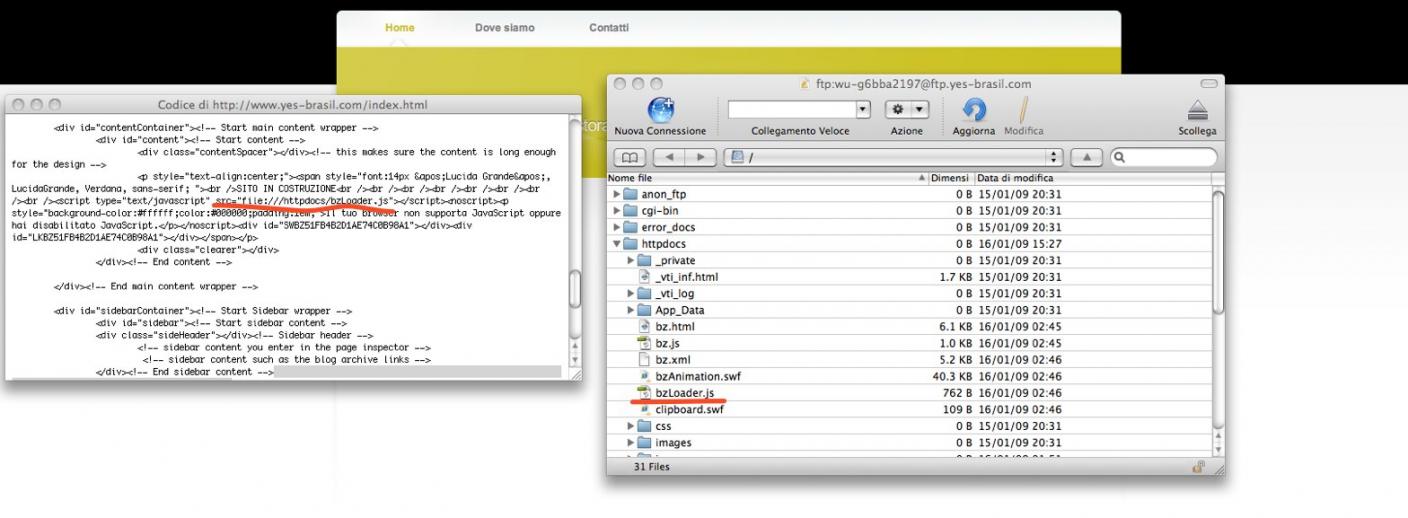Viewport: 1408px width, 518px height.
Task: Expand the images folder triangle
Action: tap(631, 442)
